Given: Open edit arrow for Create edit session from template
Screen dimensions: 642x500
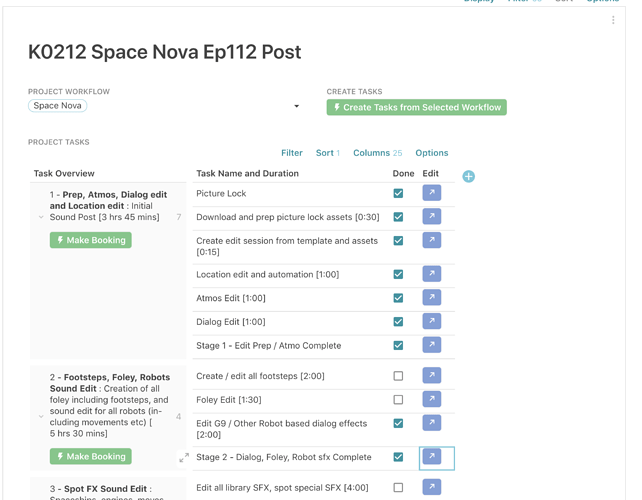Looking at the screenshot, I should pyautogui.click(x=432, y=240).
